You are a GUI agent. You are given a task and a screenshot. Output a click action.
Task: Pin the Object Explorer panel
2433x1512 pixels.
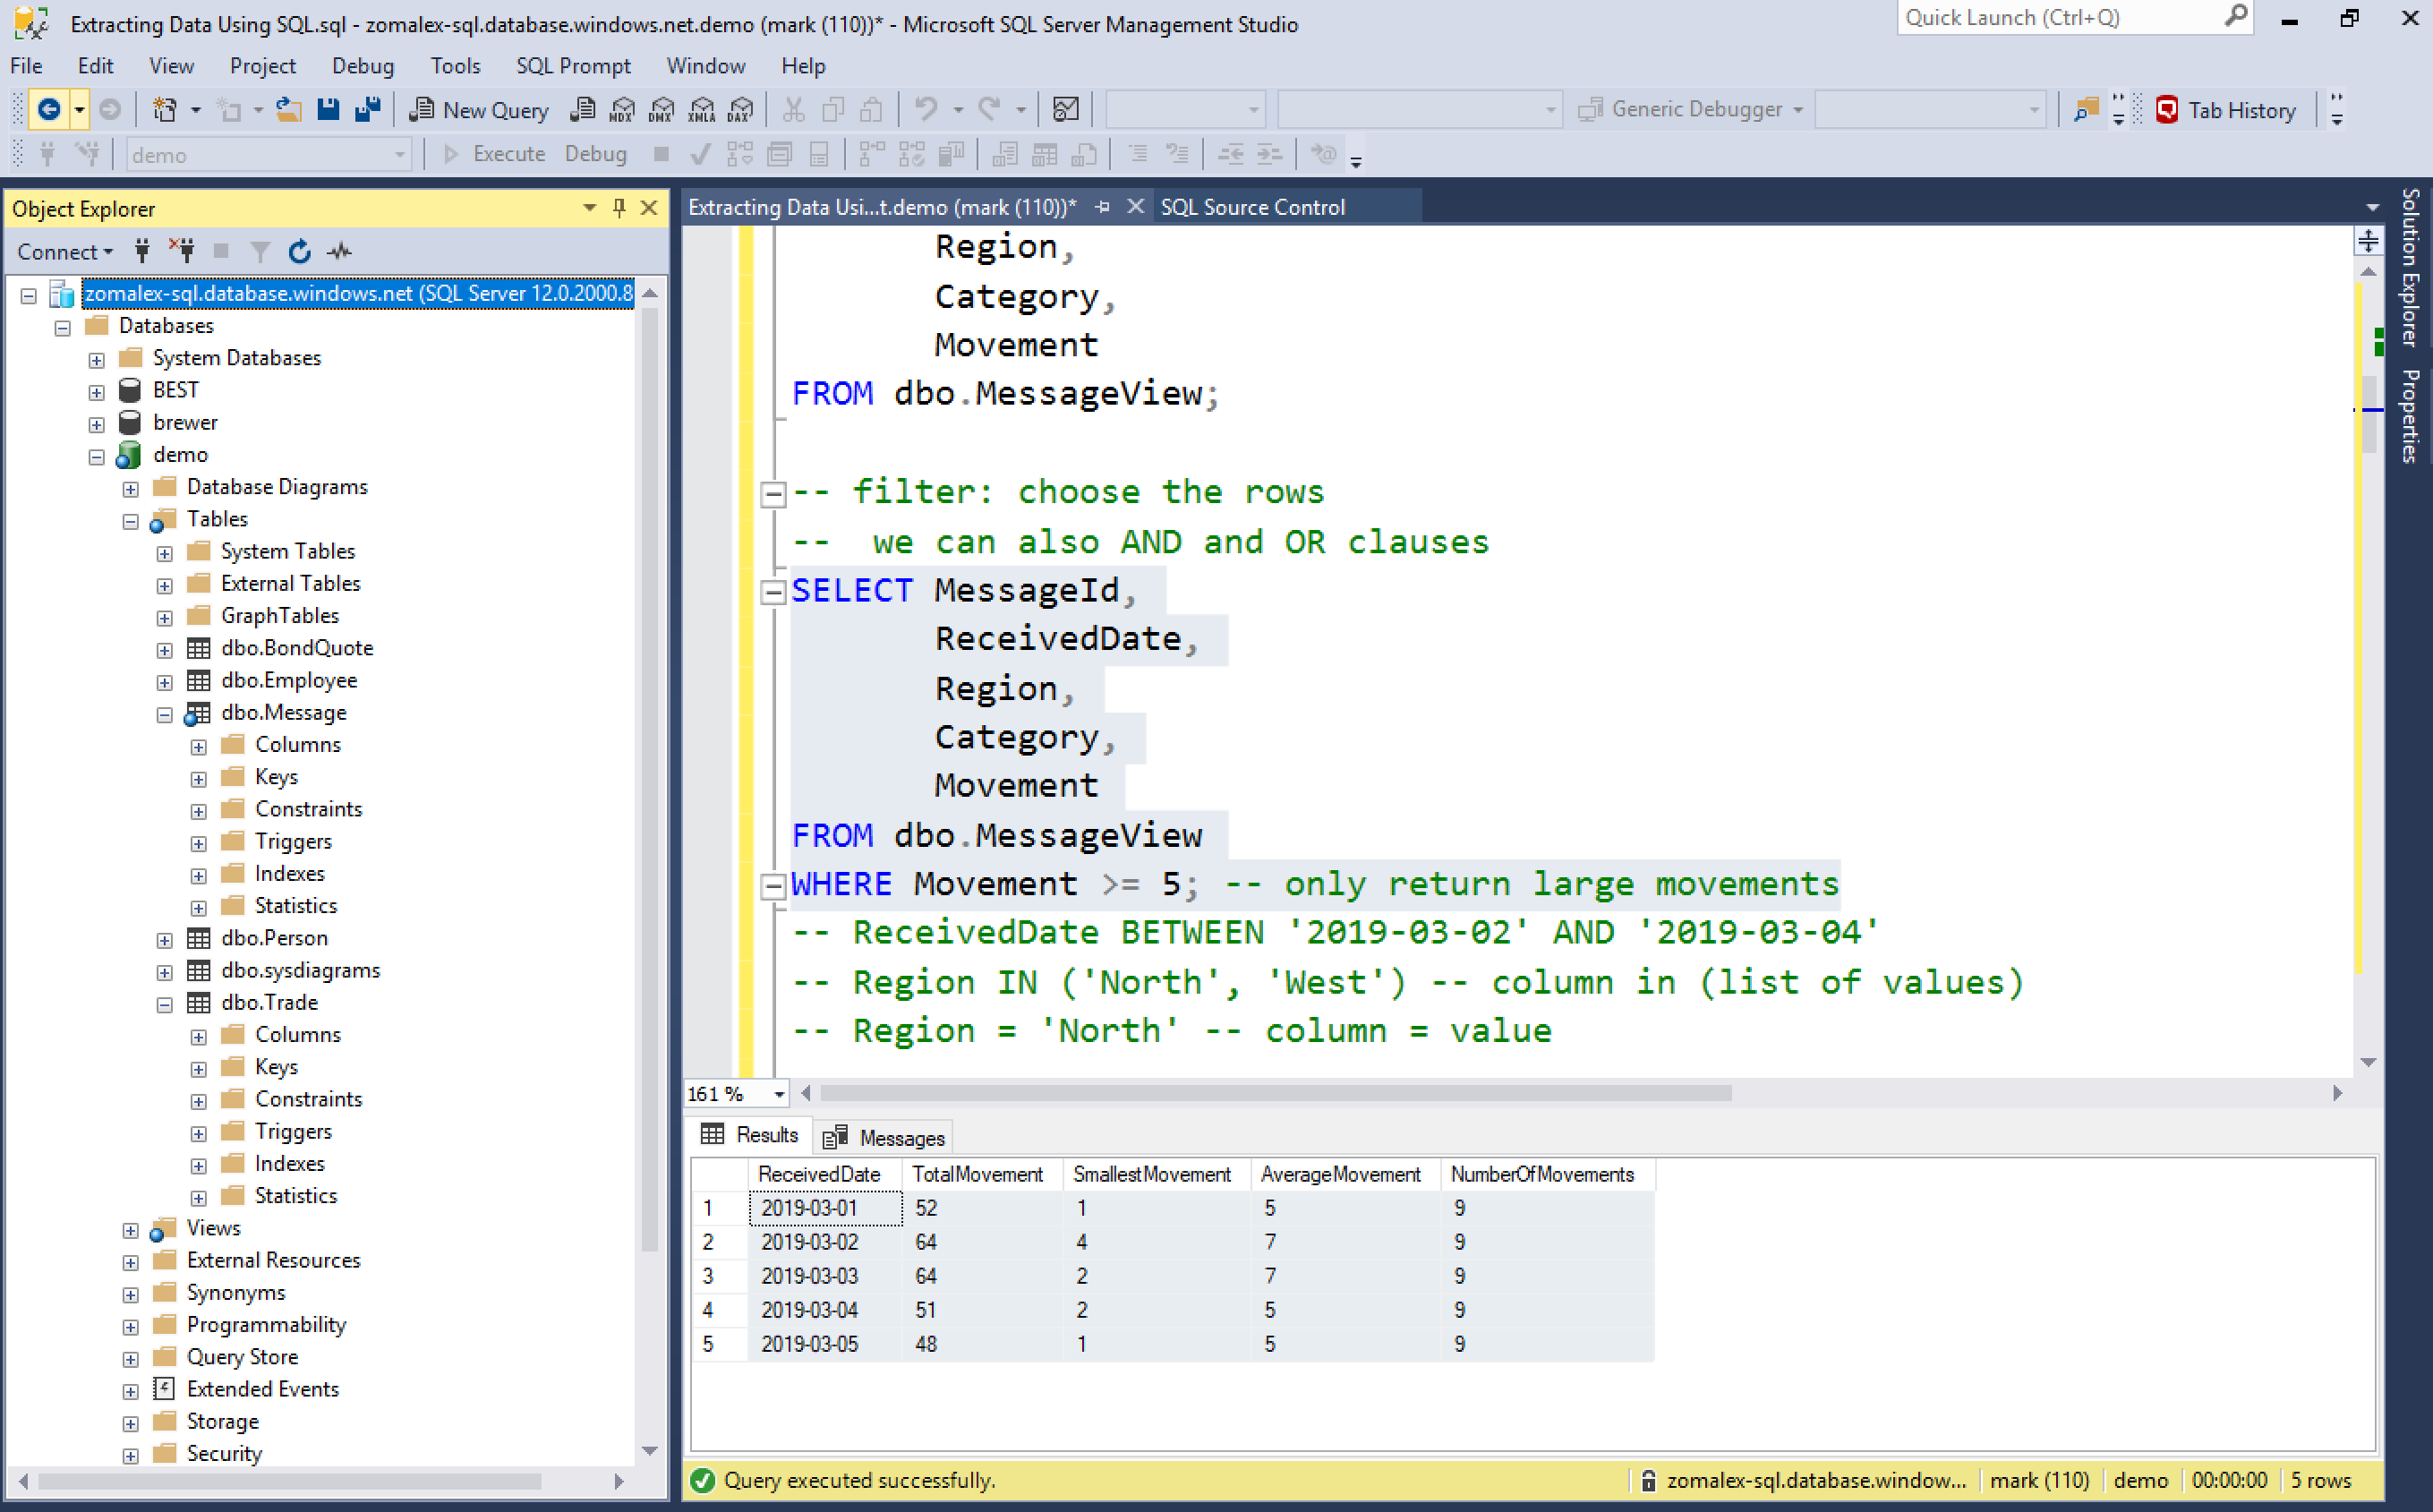(x=619, y=208)
